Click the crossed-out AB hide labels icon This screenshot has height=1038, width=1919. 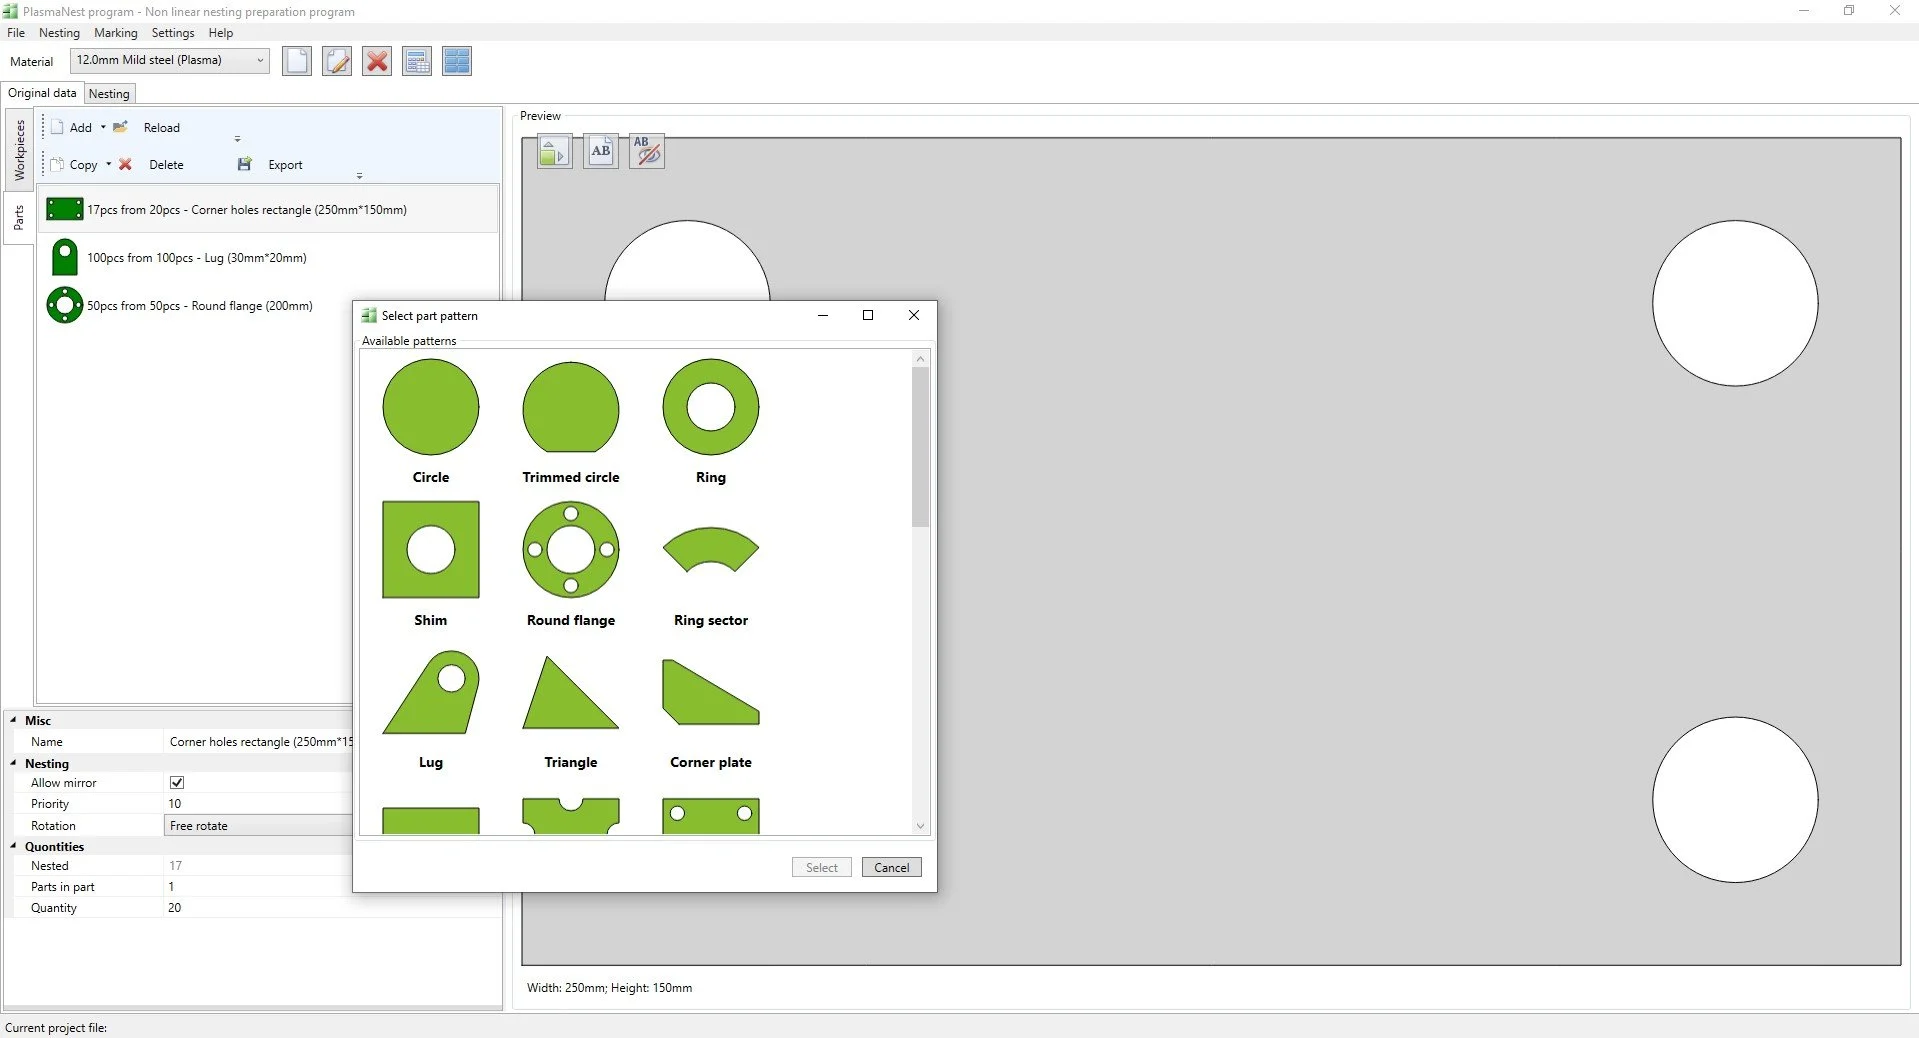point(647,151)
